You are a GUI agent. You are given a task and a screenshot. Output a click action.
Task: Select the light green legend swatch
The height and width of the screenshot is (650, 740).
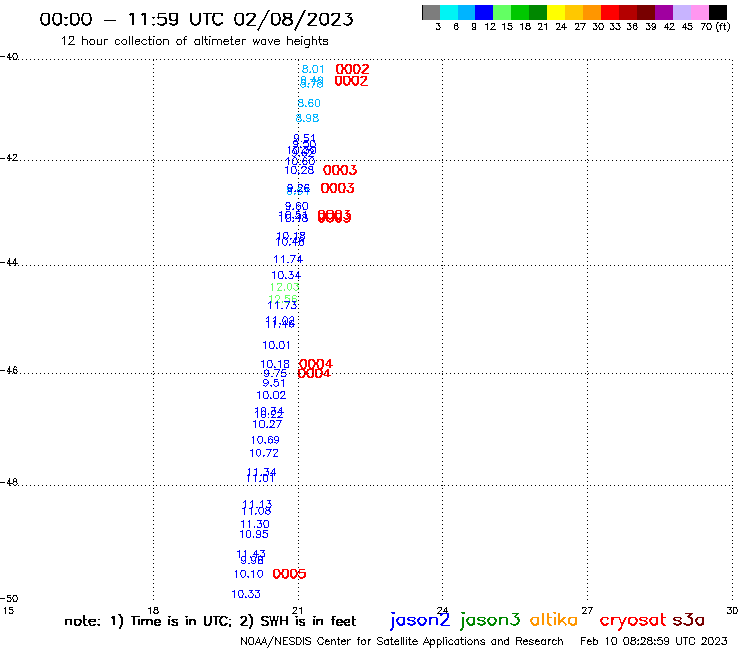(502, 12)
